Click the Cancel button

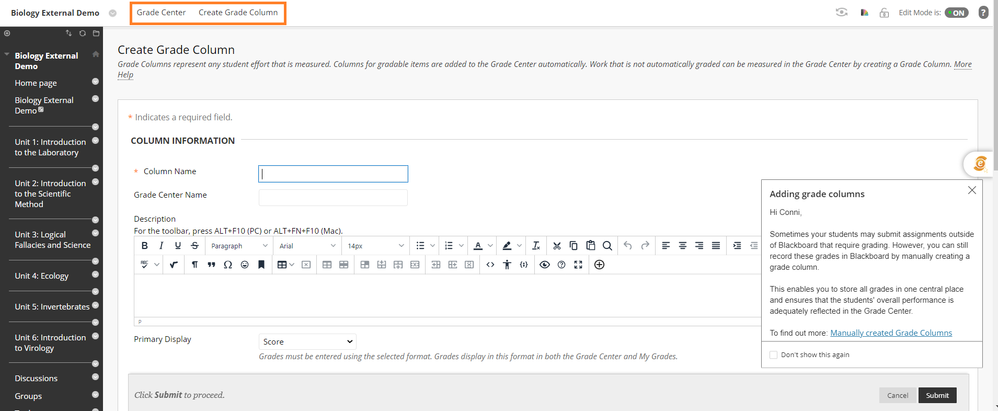[897, 395]
